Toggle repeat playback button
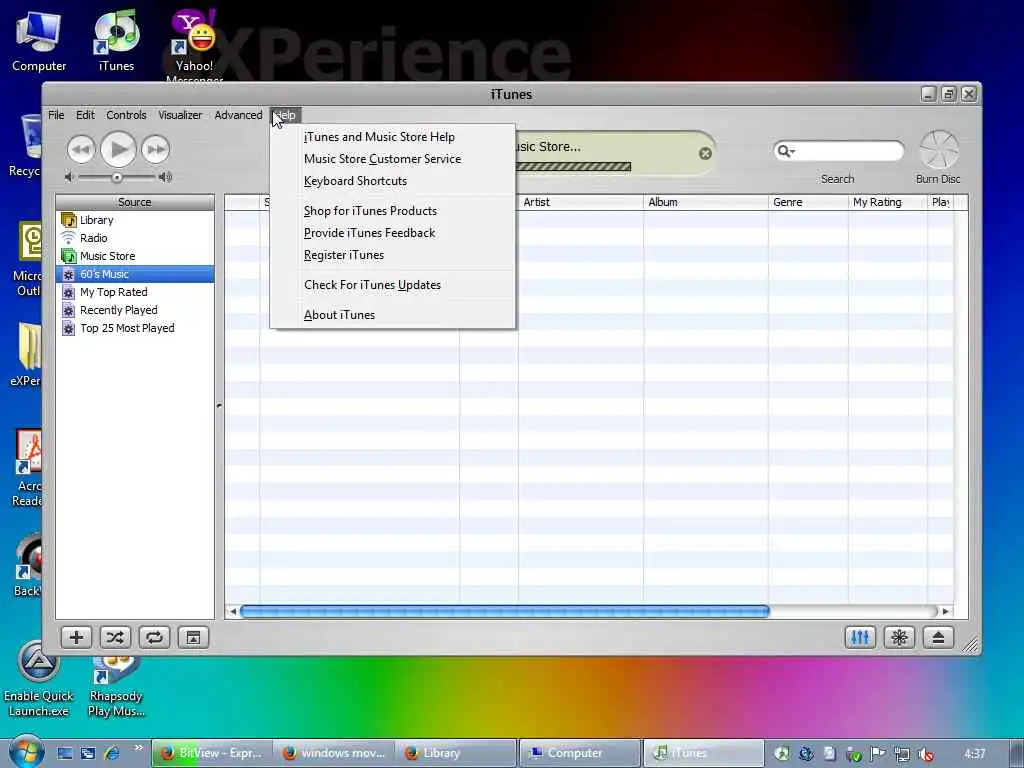Screen dimensions: 1024x768 [154, 637]
